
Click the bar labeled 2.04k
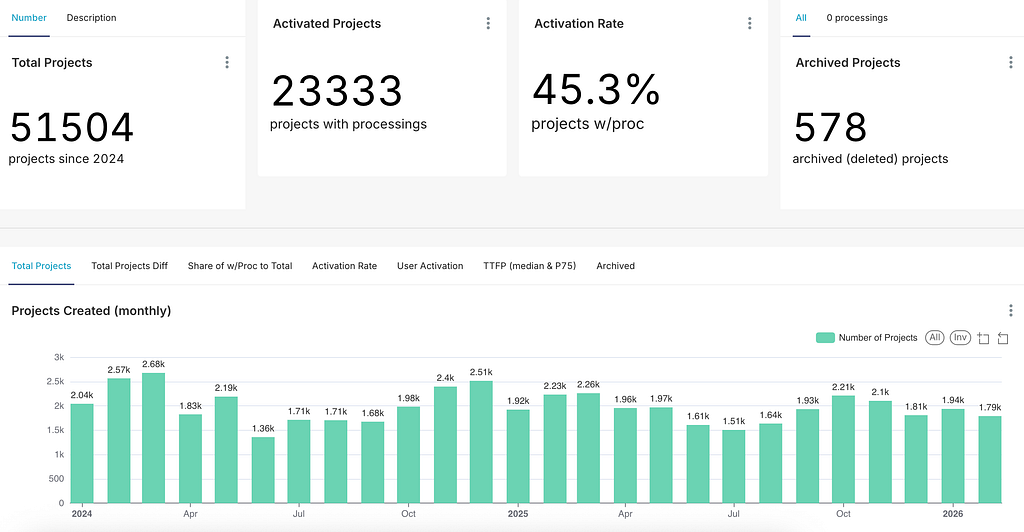[82, 454]
